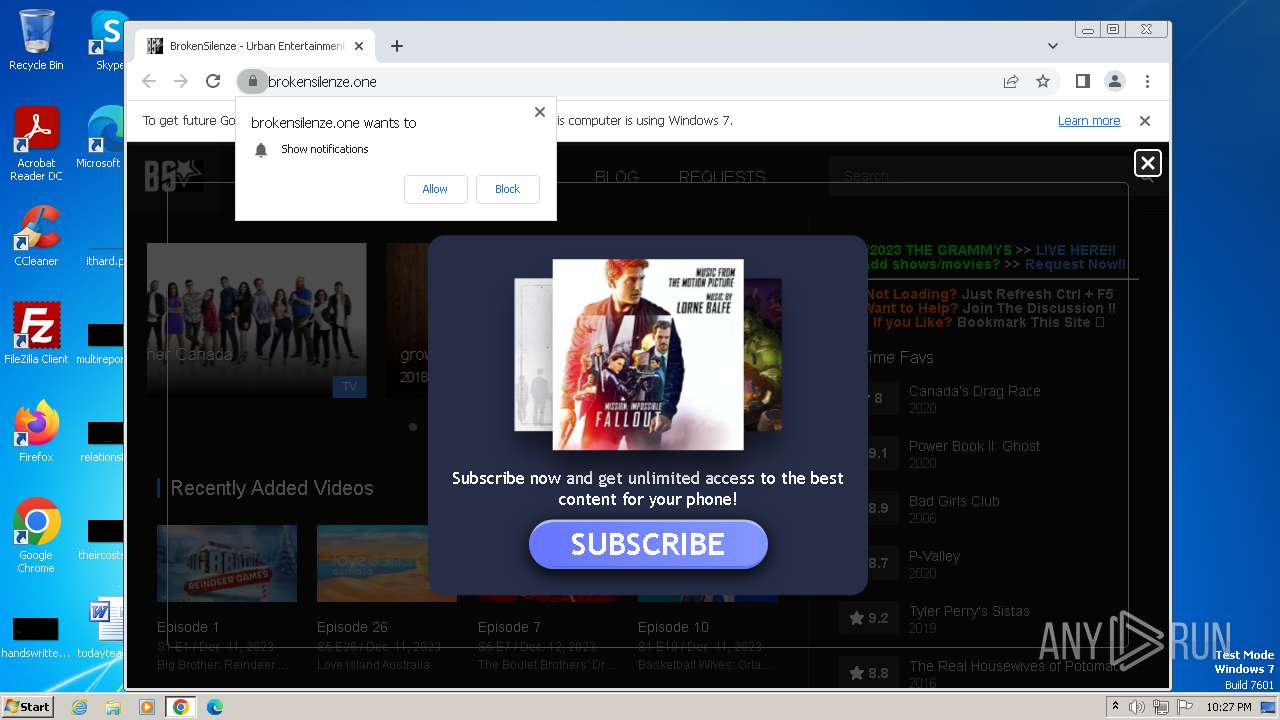Close the subscribe overlay ad

point(1148,163)
